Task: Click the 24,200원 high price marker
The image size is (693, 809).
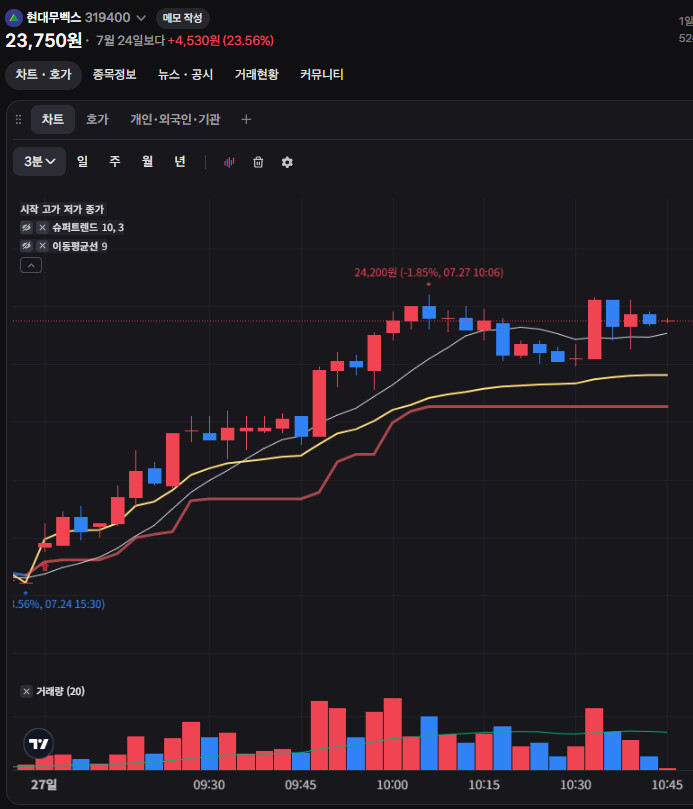Action: coord(428,272)
